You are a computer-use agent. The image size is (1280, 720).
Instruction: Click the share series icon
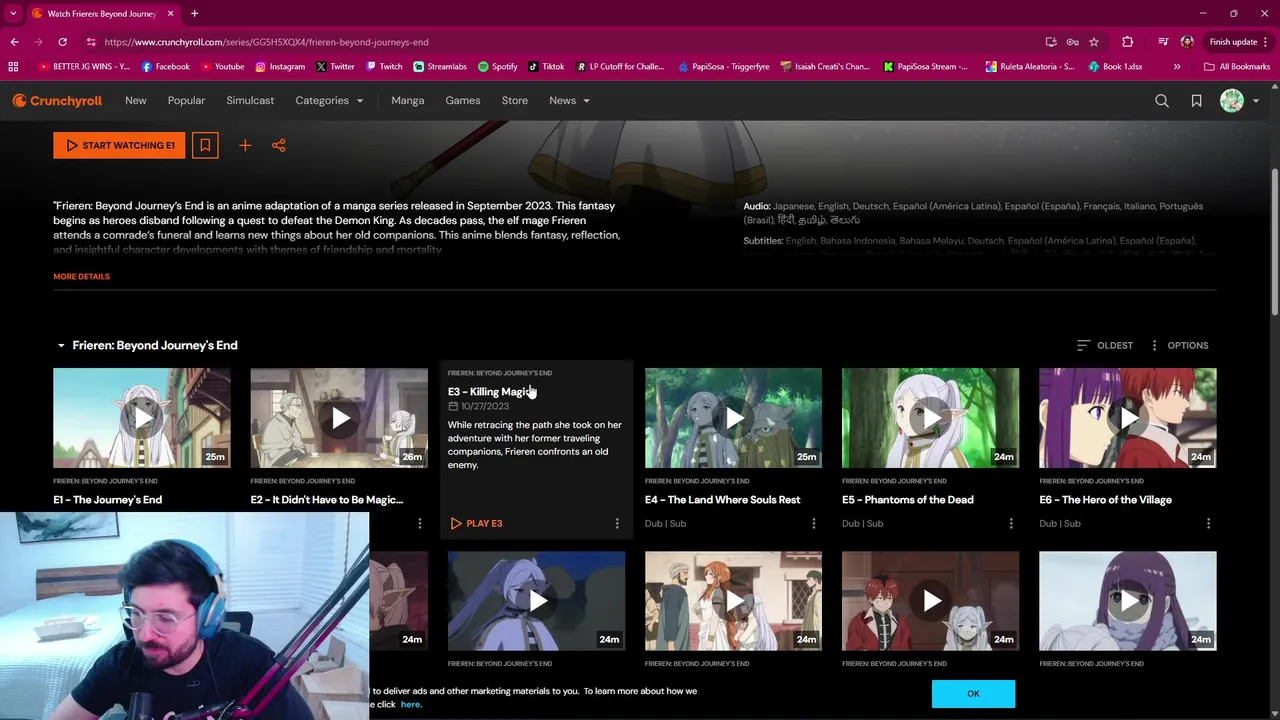[x=279, y=145]
